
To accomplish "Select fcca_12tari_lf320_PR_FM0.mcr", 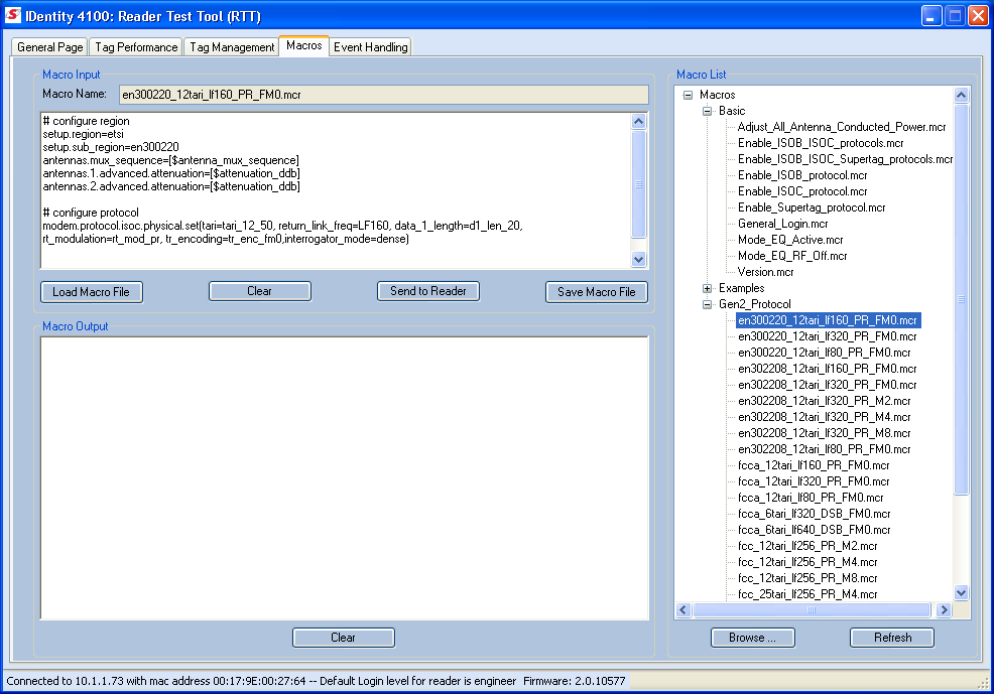I will pyautogui.click(x=813, y=482).
